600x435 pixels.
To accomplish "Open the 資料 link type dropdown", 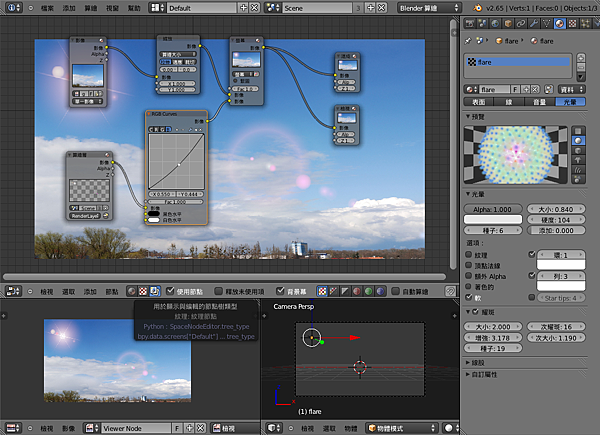I will (x=571, y=90).
